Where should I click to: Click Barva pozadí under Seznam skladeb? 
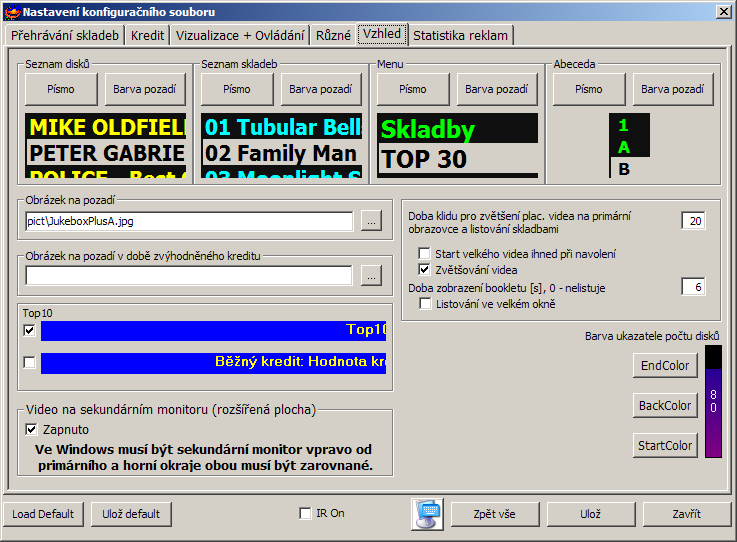tap(321, 89)
